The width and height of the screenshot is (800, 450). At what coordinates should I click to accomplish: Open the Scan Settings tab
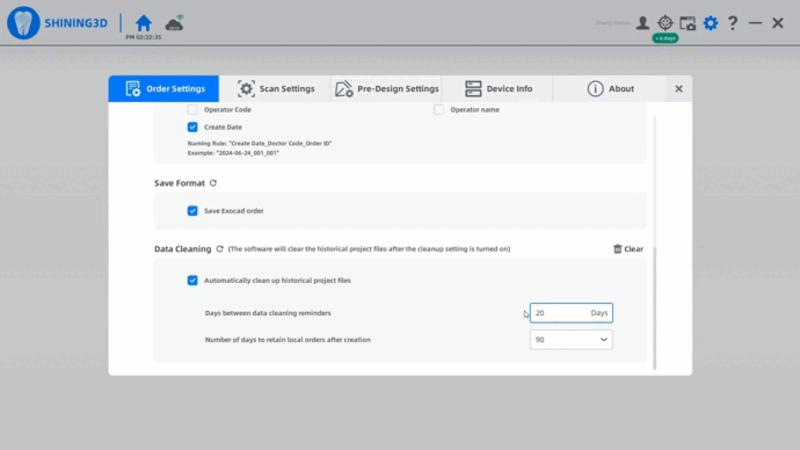pyautogui.click(x=276, y=89)
